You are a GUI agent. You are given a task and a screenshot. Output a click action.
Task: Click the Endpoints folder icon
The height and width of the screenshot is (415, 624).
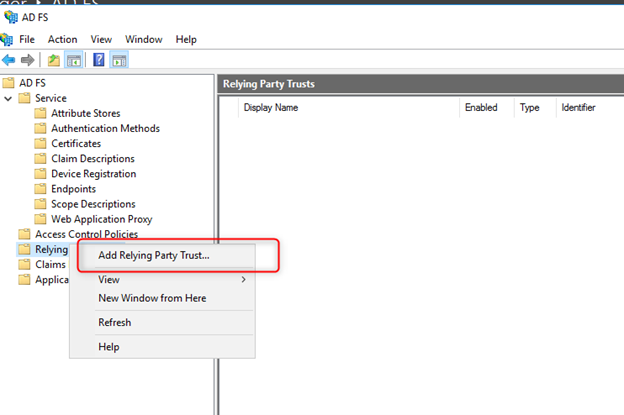(x=40, y=189)
